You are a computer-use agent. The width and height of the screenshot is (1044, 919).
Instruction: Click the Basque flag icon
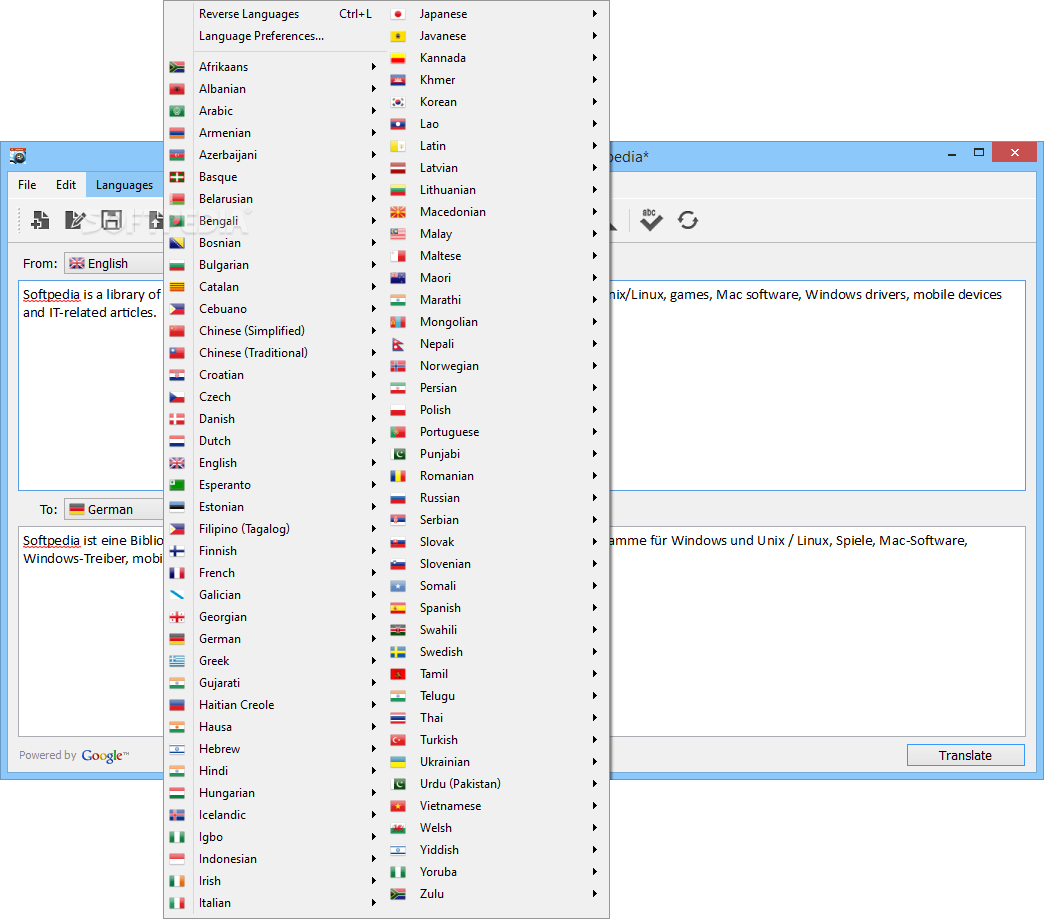coord(177,176)
